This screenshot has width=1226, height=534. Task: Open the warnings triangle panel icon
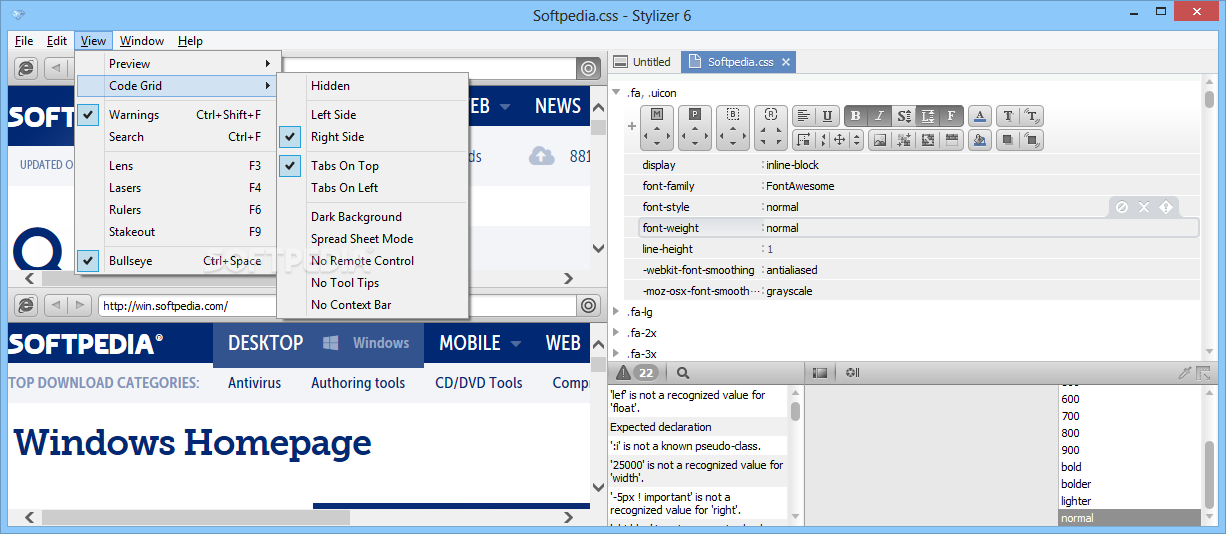click(623, 373)
